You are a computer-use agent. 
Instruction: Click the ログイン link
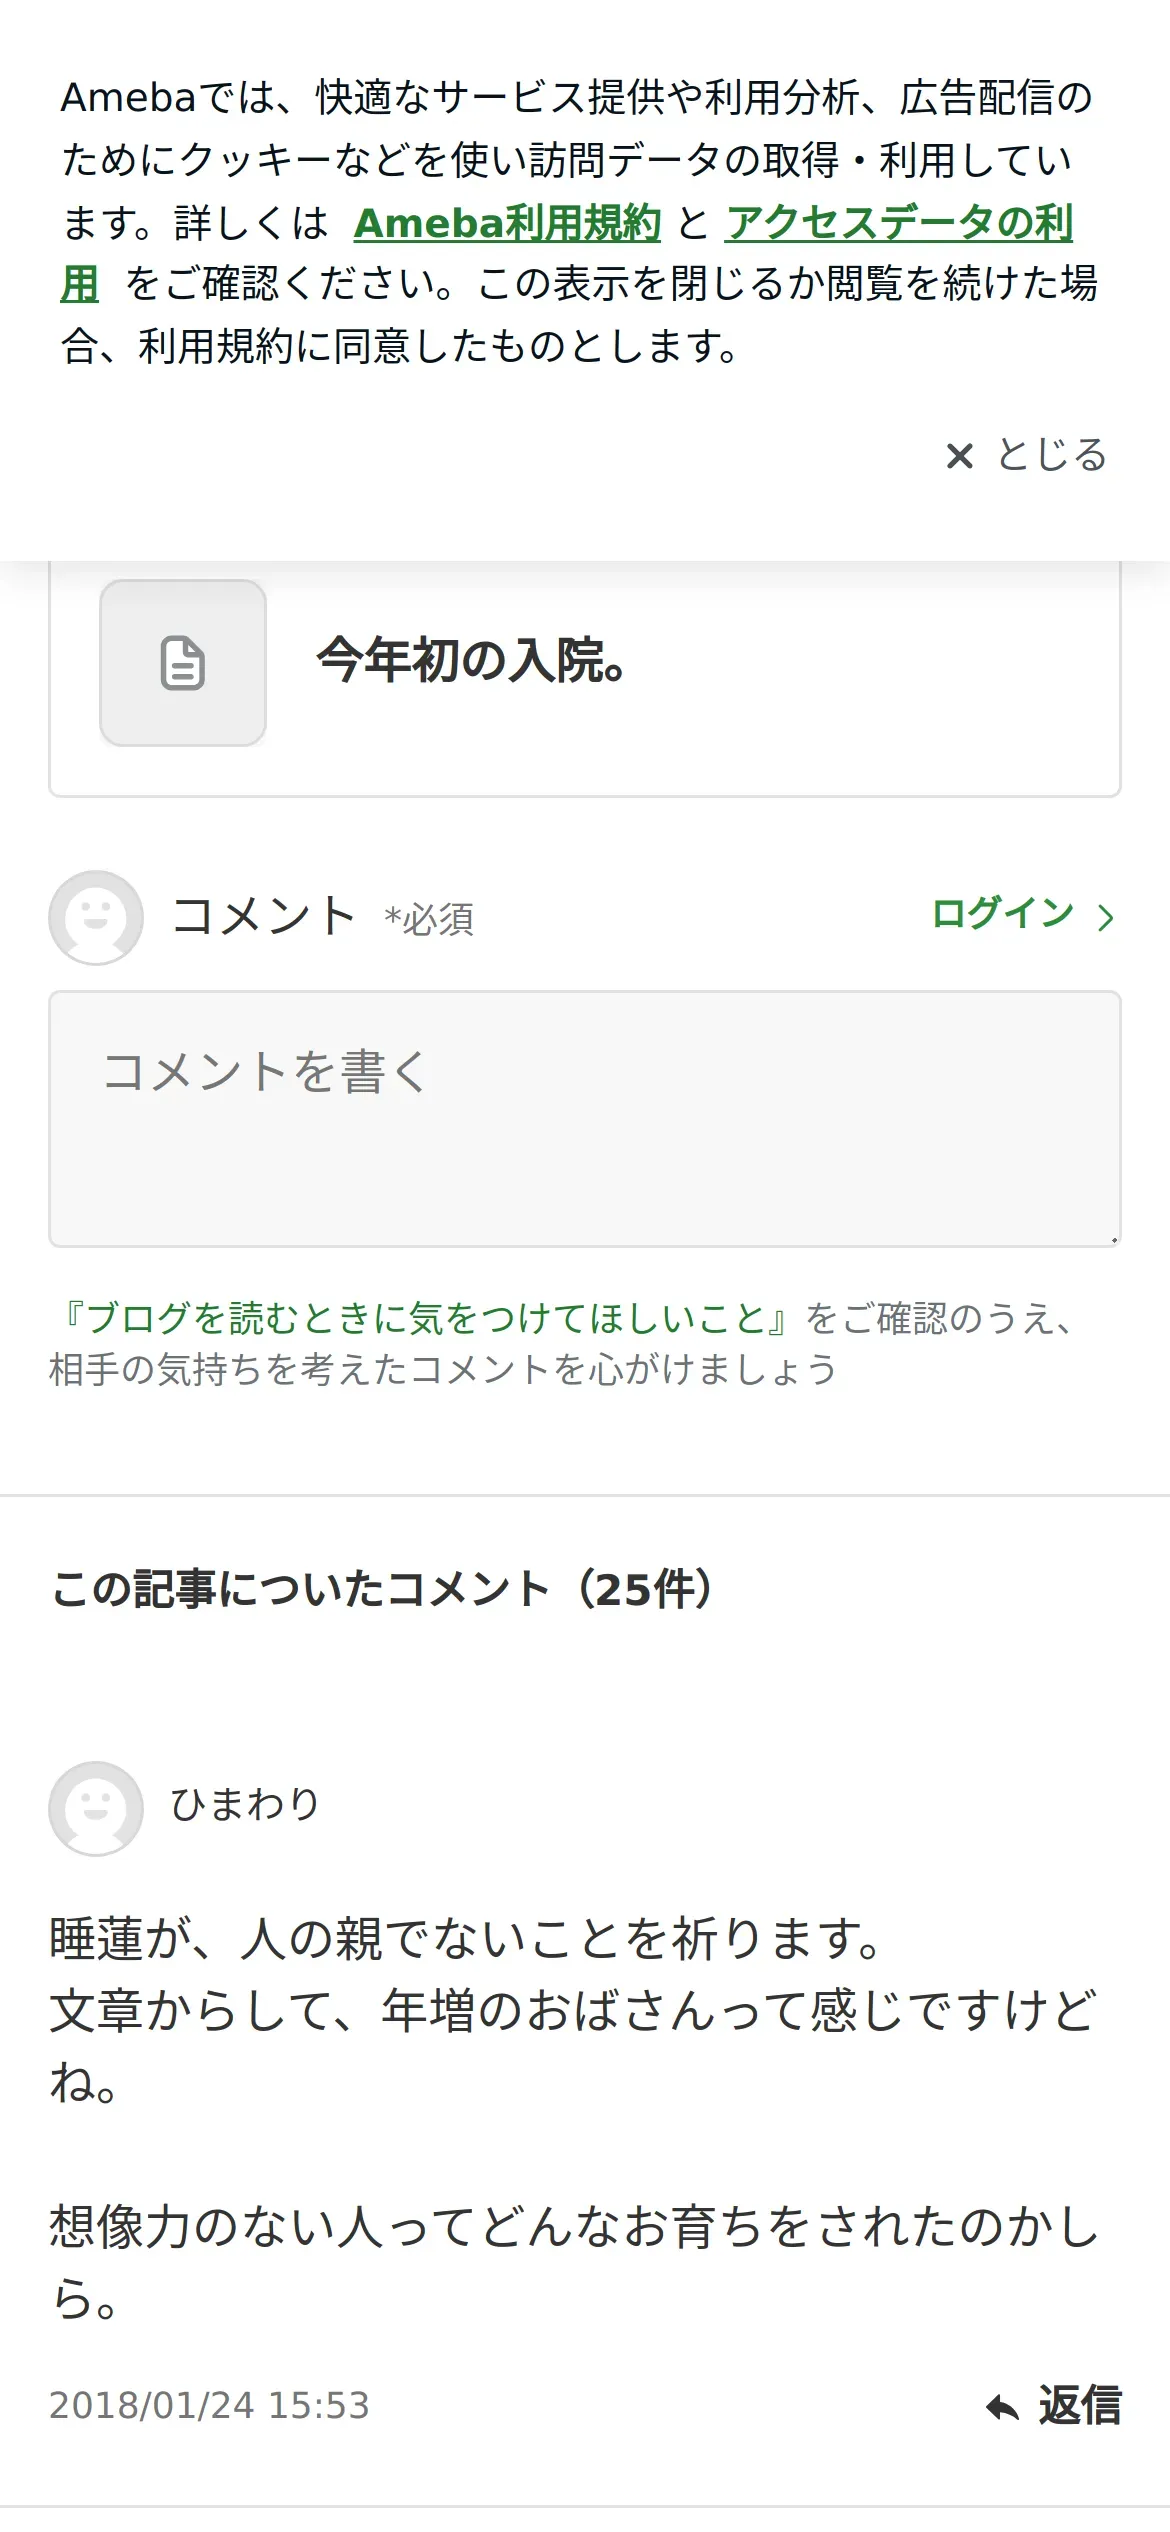coord(1001,914)
